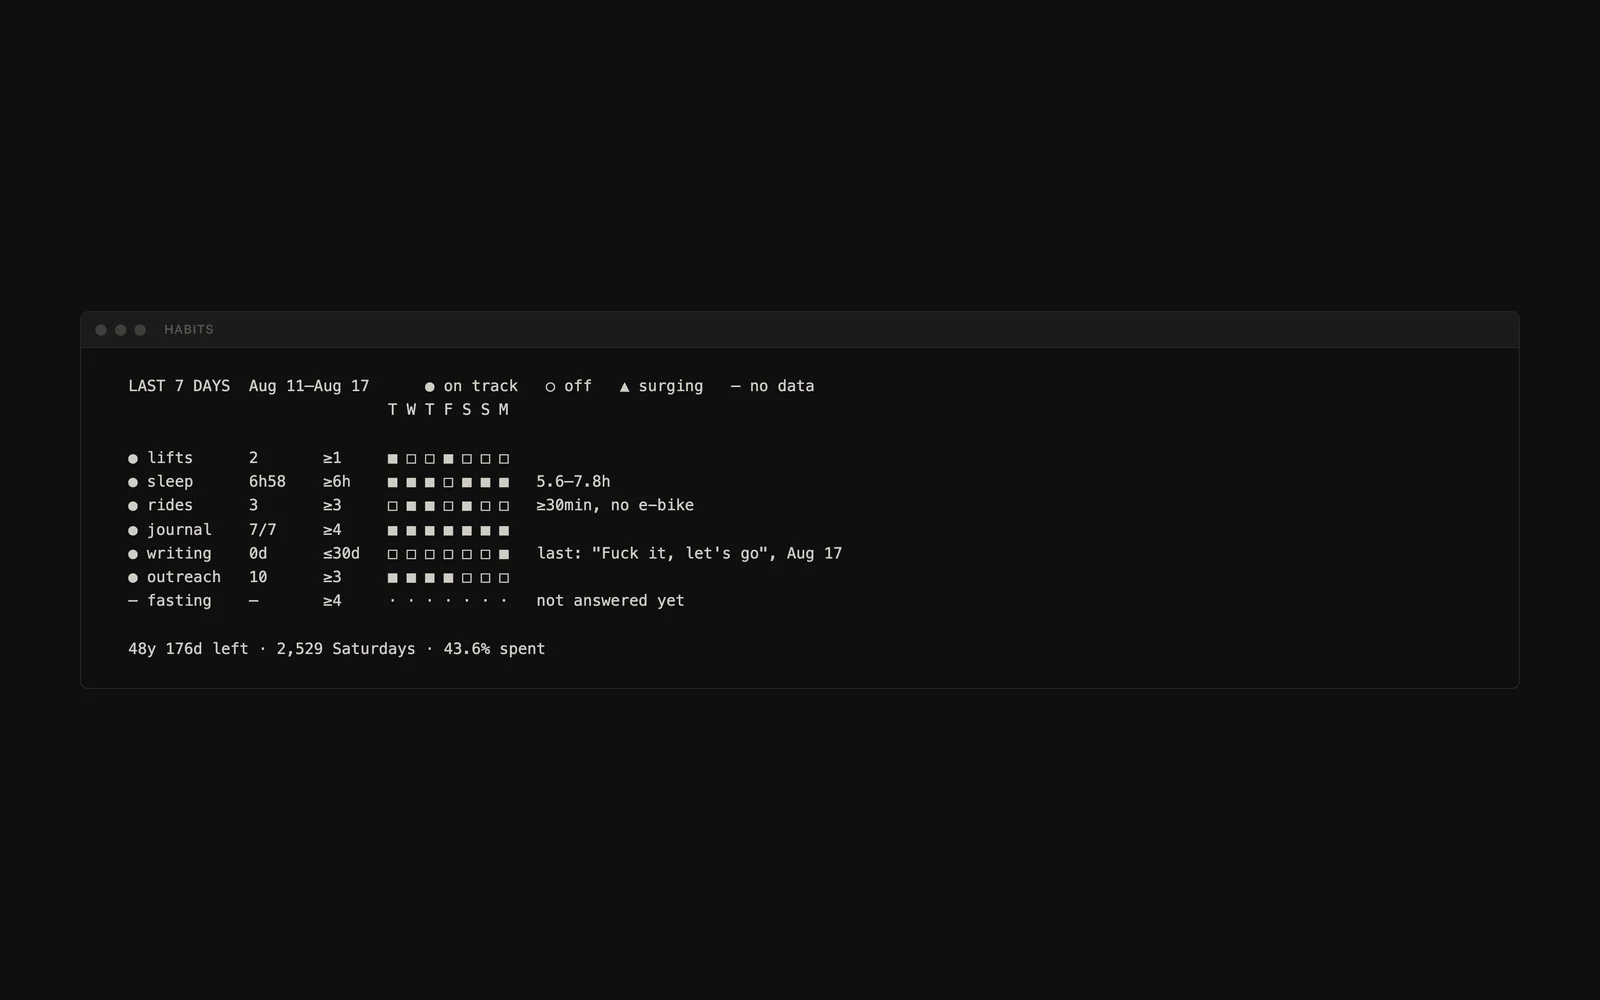Select the 'rides' habit name
This screenshot has width=1600, height=1000.
170,505
